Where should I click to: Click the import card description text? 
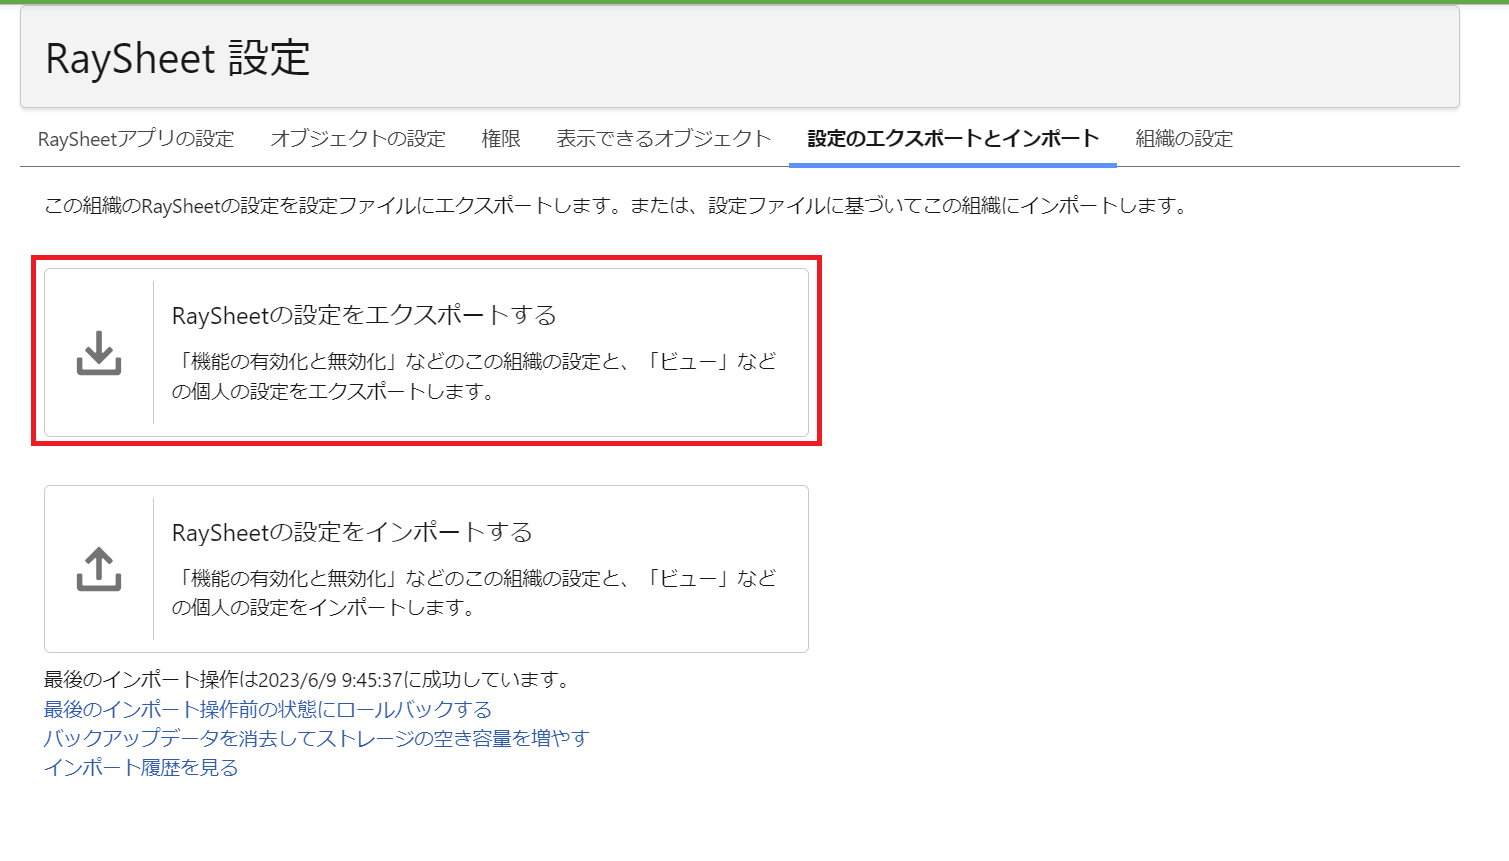pyautogui.click(x=474, y=593)
